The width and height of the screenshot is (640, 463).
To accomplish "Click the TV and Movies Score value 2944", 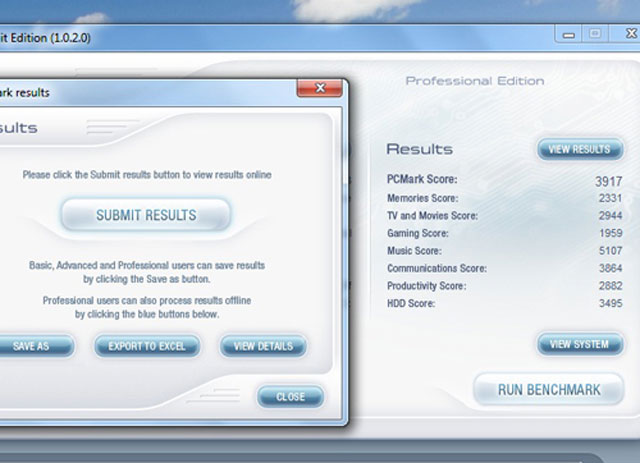I will coord(610,216).
